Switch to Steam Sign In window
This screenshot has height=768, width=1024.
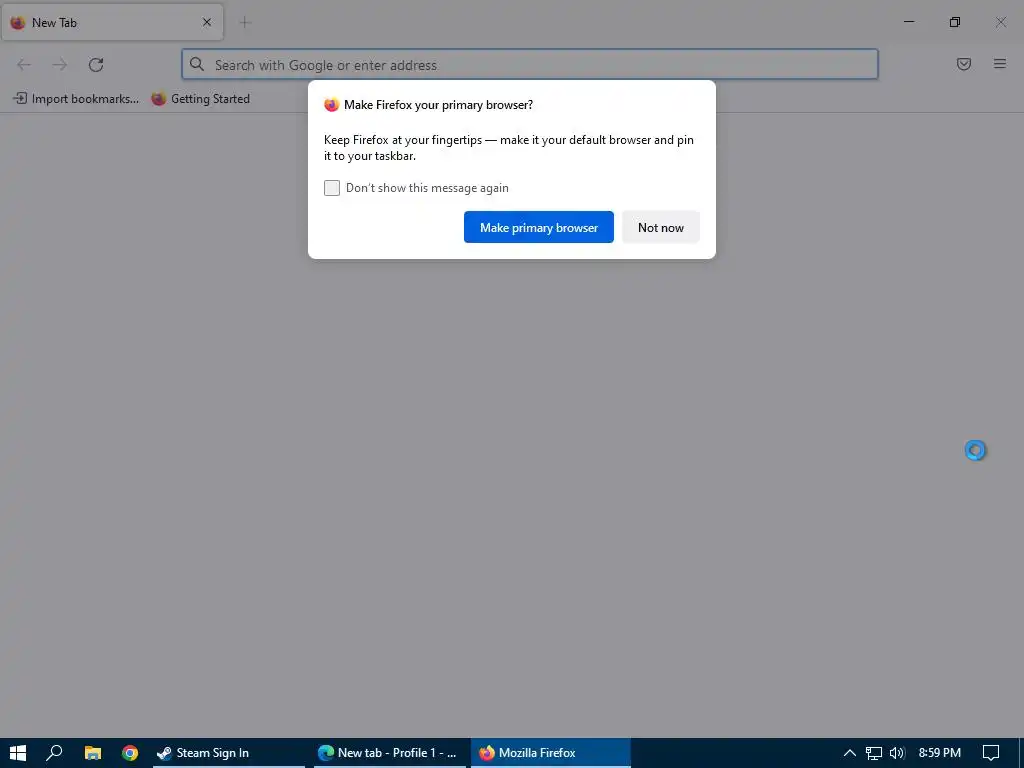229,753
